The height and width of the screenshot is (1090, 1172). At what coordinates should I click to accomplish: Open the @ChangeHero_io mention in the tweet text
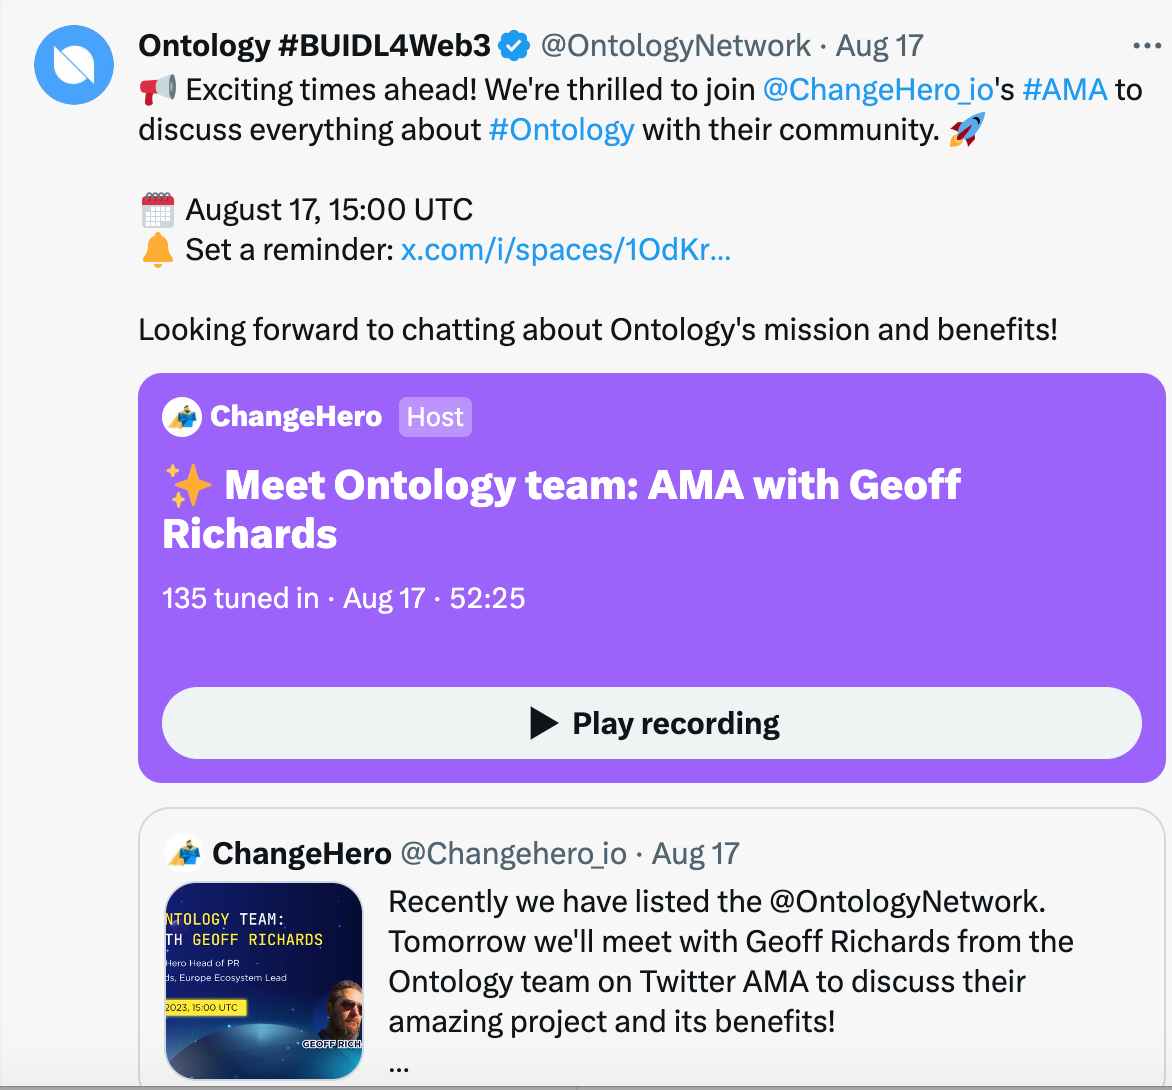(x=877, y=89)
